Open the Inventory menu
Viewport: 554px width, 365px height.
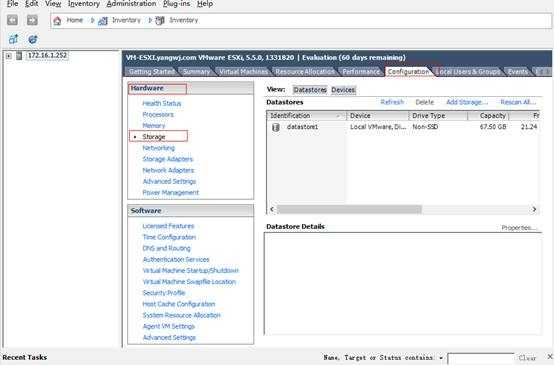coord(84,4)
